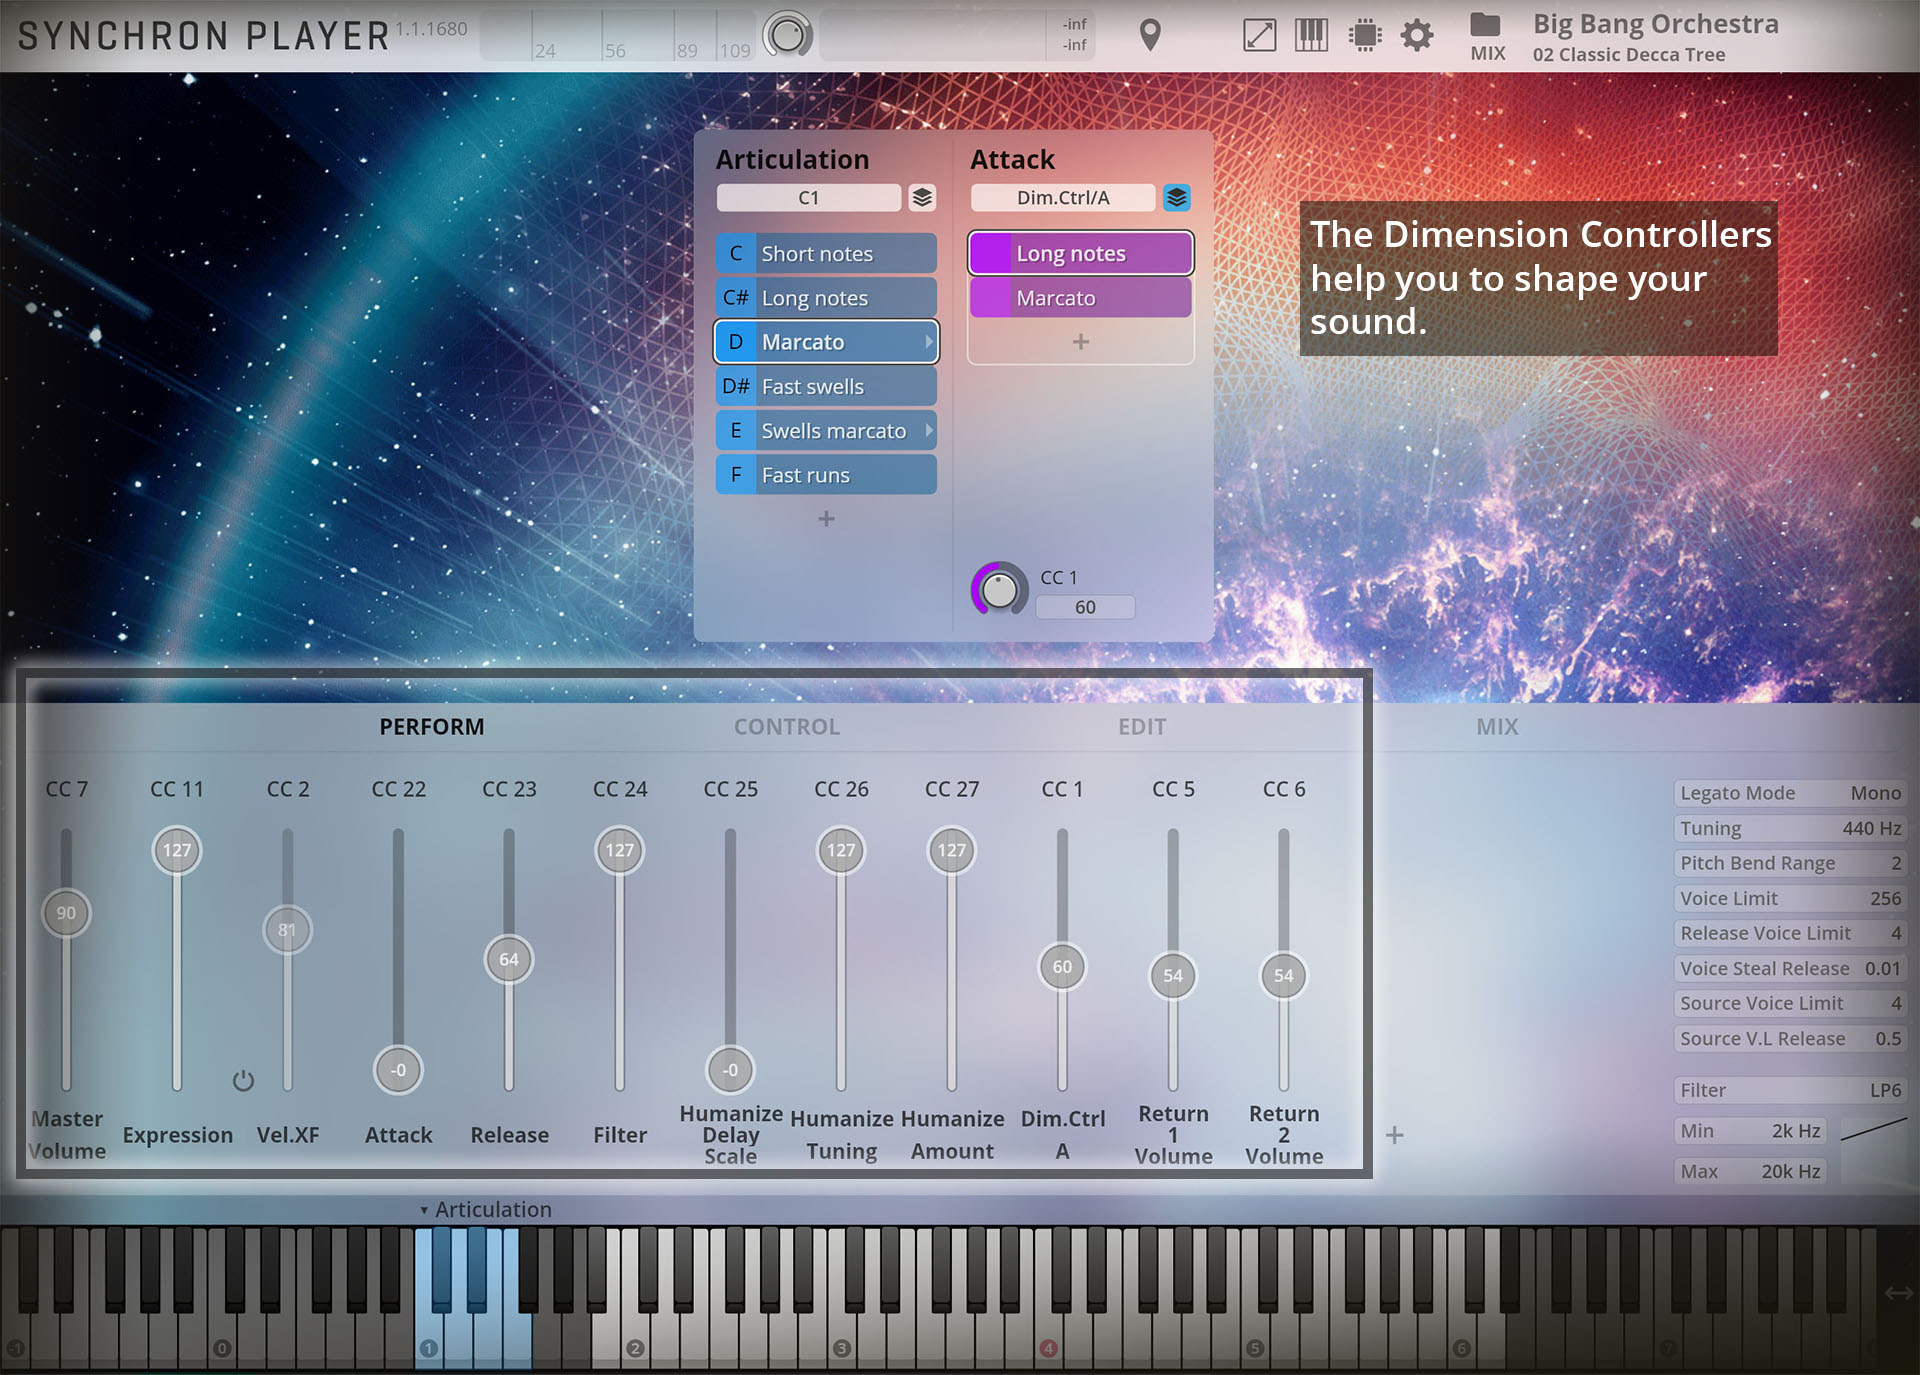Click Humanize Tuning slider handle

pos(841,850)
